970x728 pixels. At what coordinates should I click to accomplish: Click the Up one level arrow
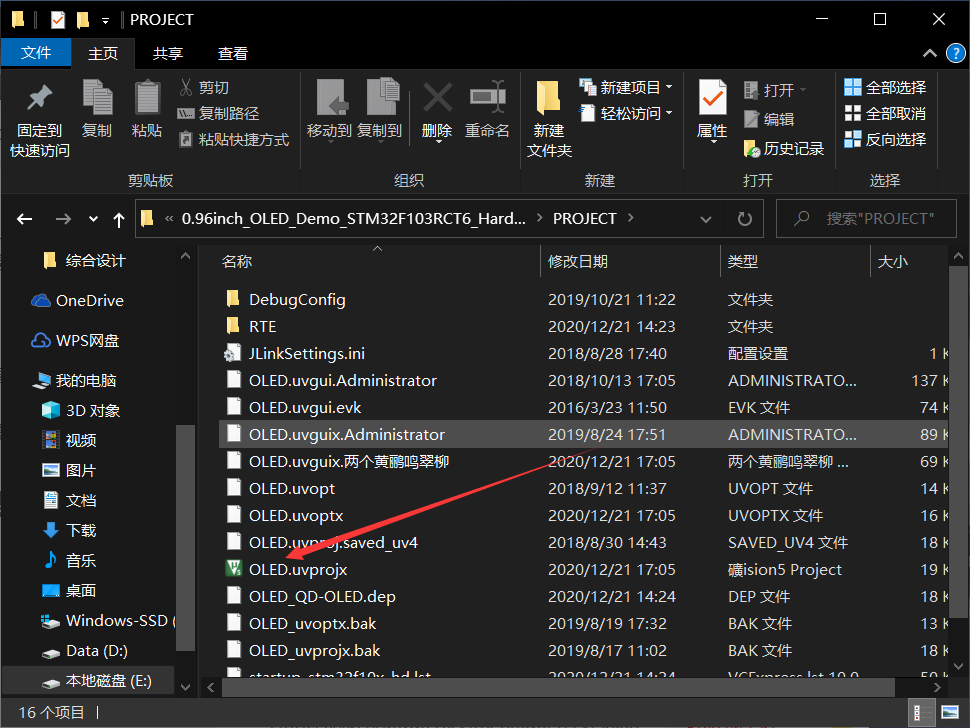(119, 219)
